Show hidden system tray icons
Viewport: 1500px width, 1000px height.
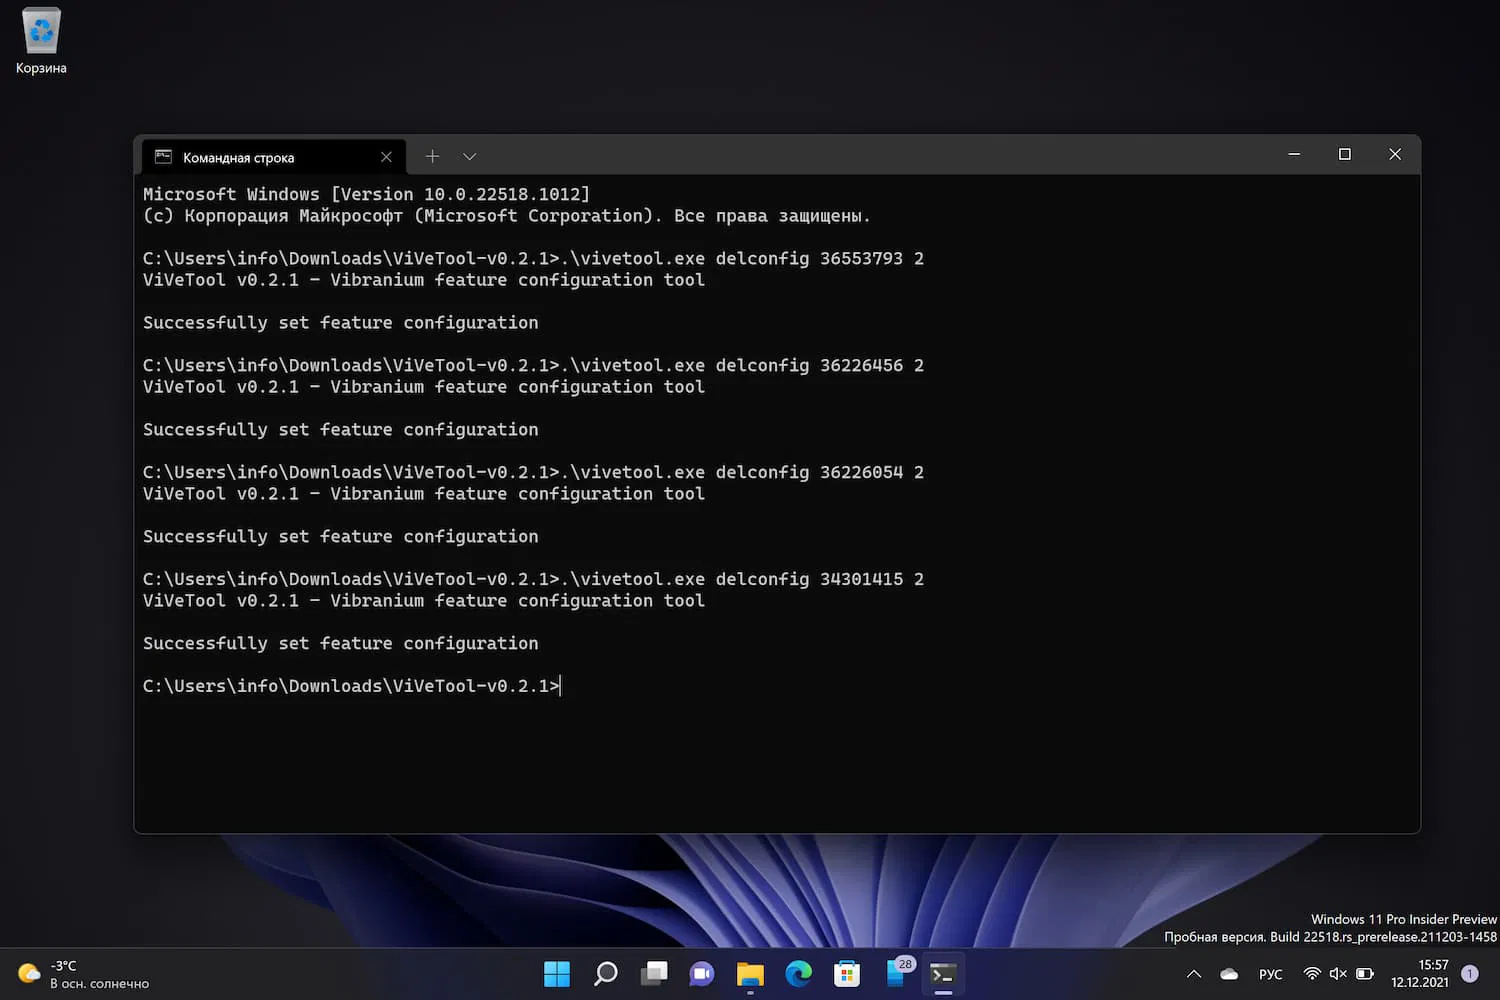pos(1193,974)
